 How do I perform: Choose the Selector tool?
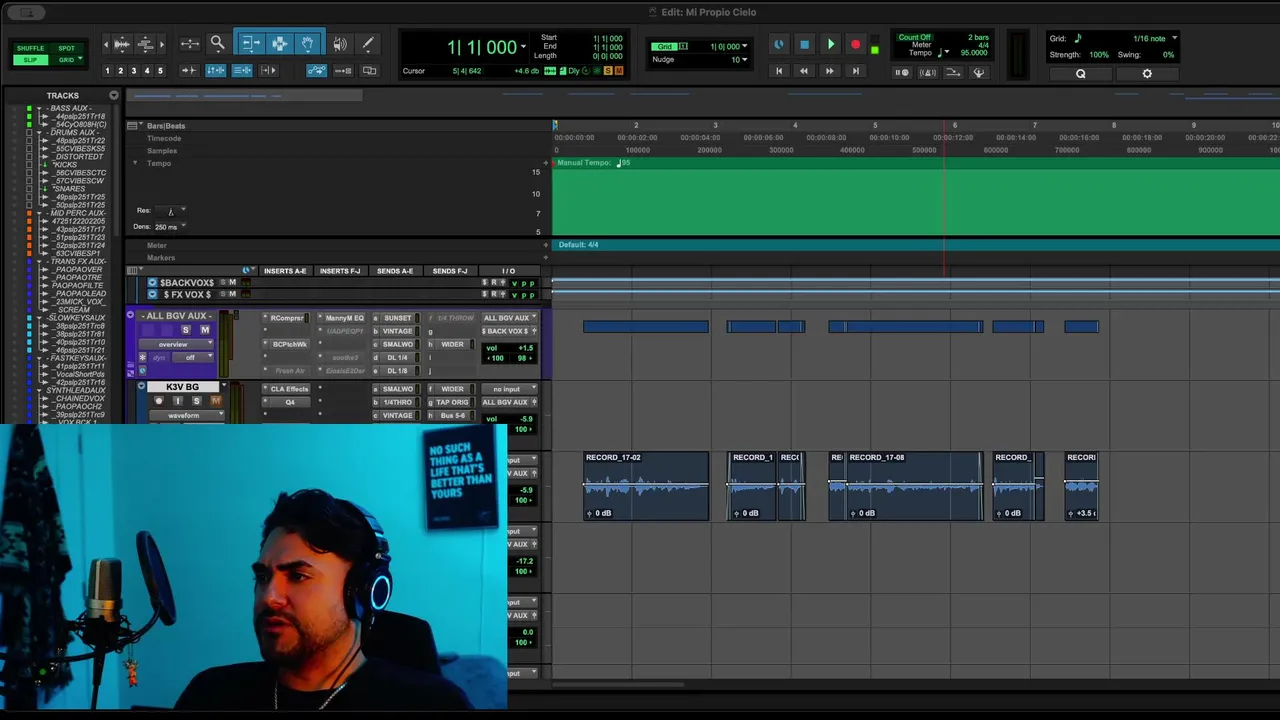pos(280,43)
